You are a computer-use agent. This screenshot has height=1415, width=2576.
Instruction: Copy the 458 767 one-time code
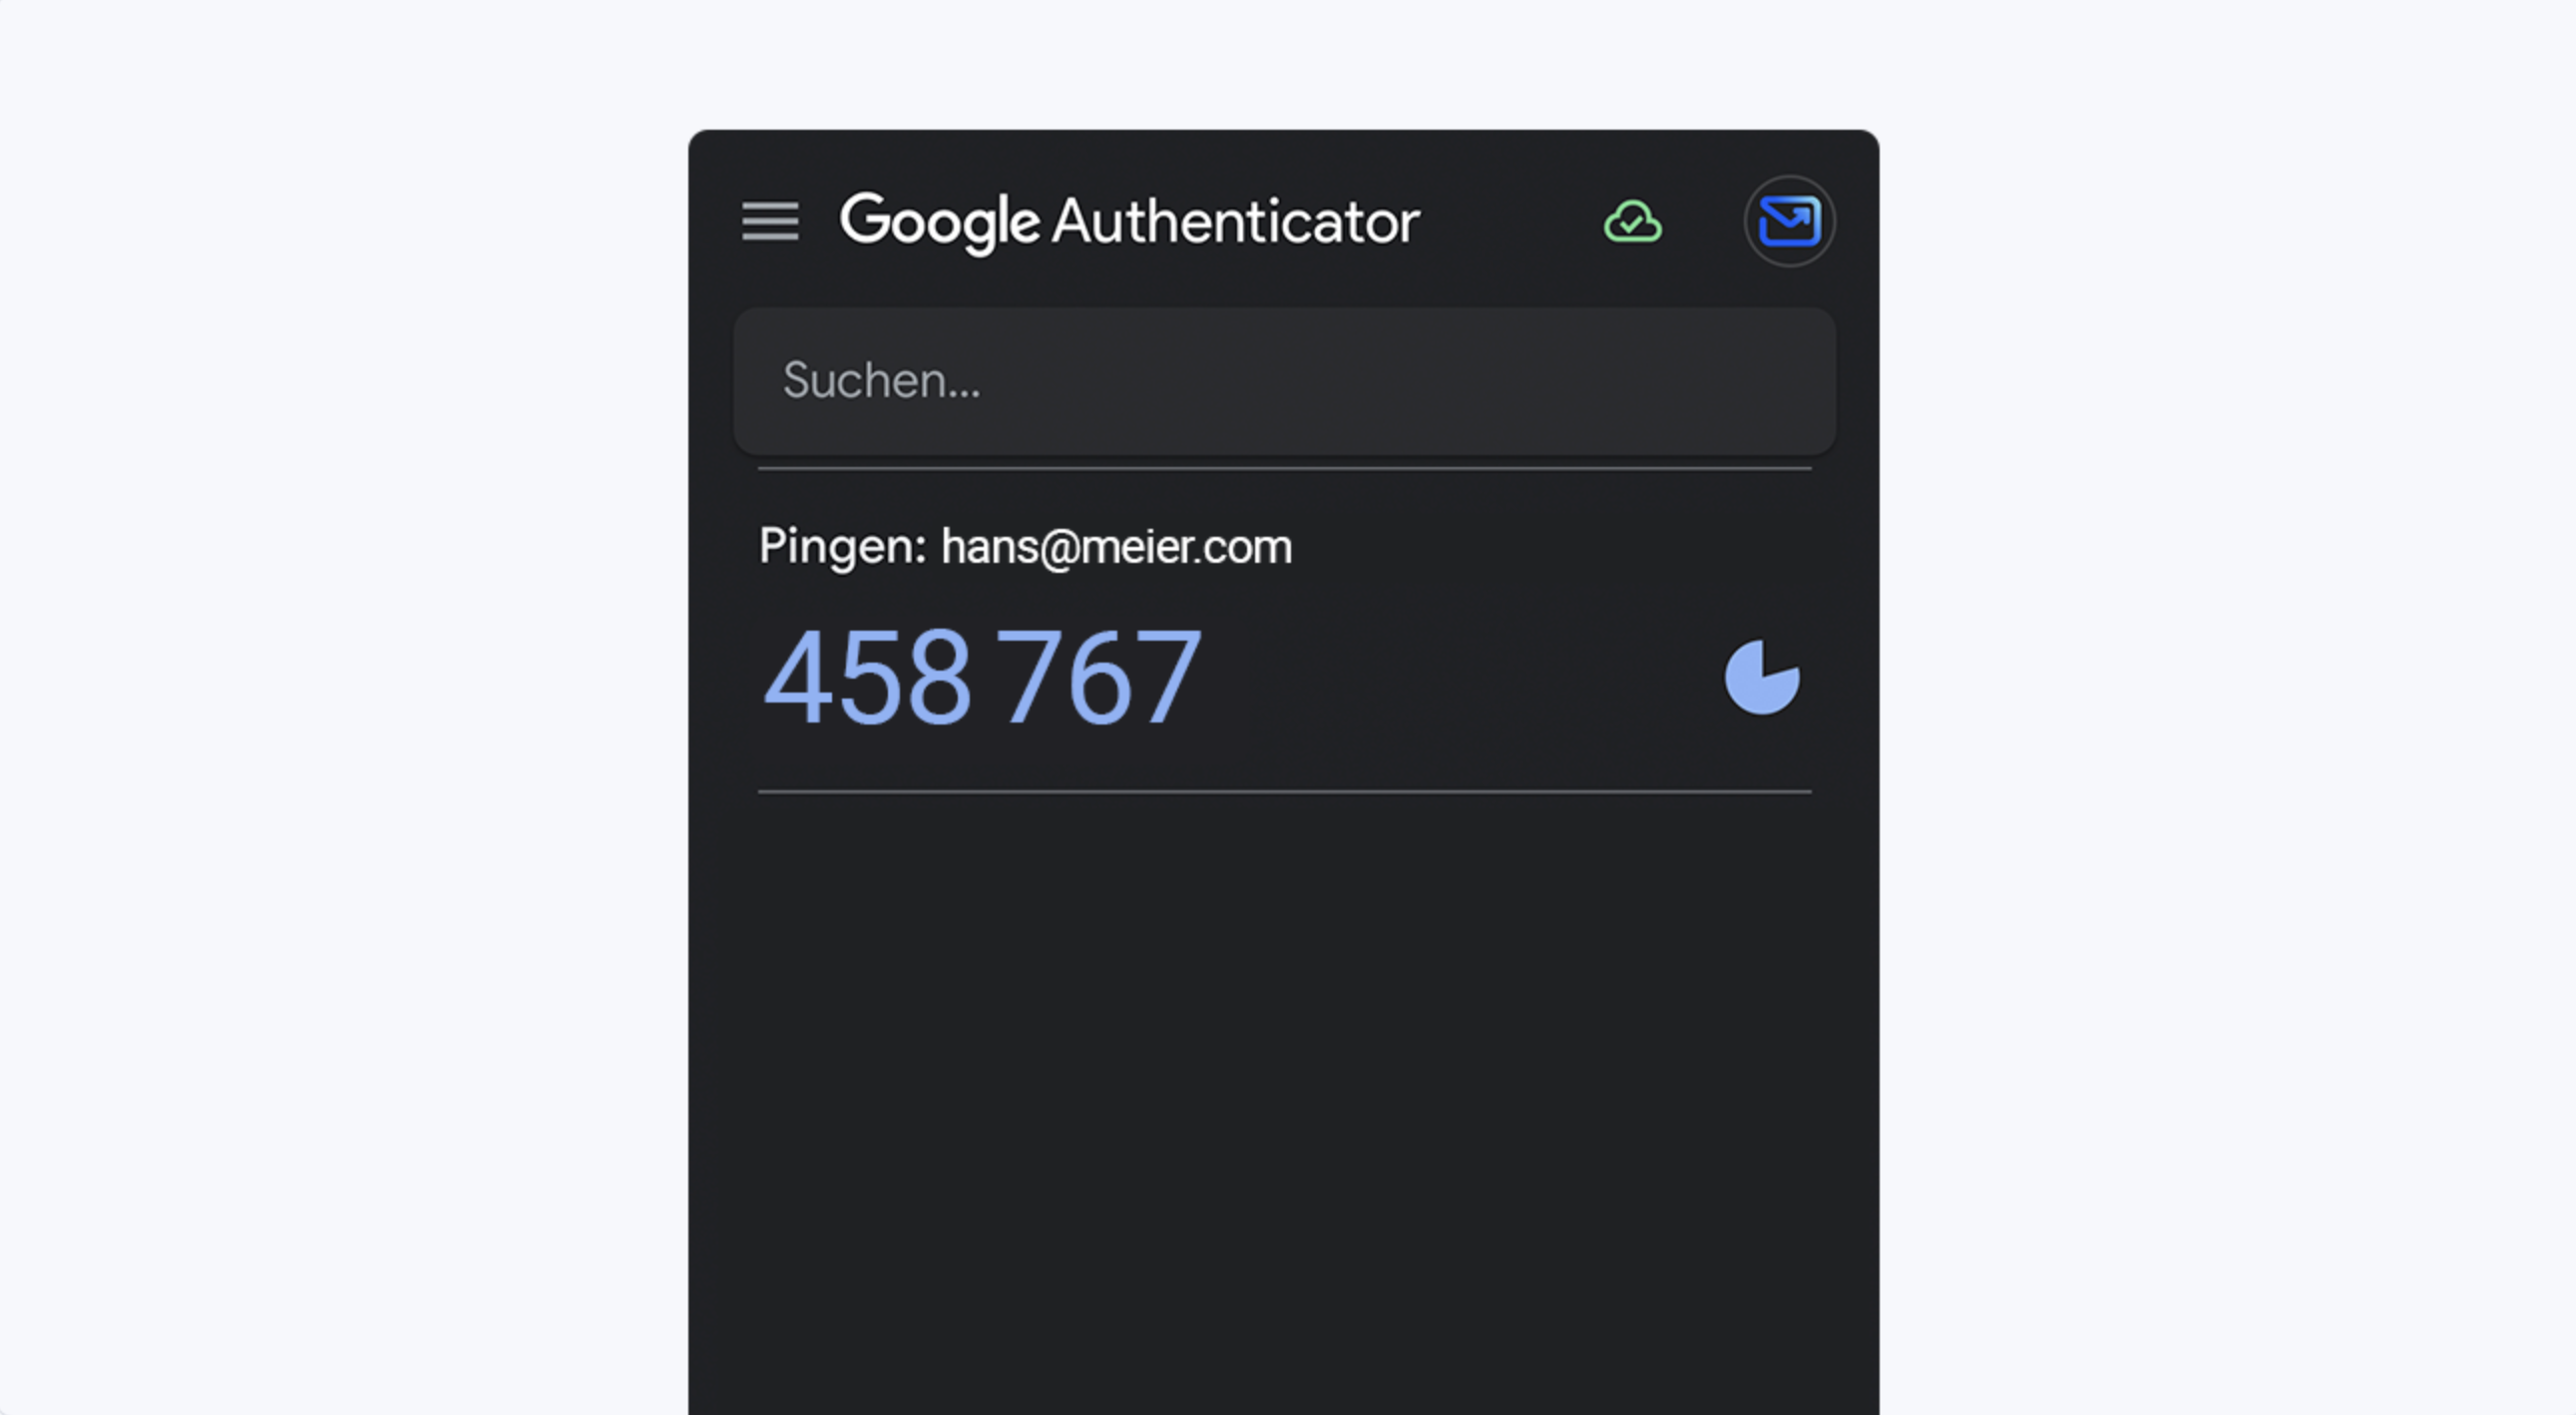point(981,677)
